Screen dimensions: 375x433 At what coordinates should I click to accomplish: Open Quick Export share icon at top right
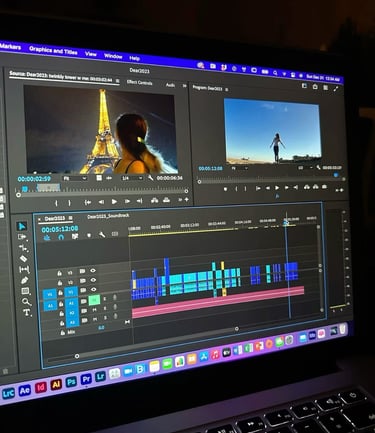point(315,87)
